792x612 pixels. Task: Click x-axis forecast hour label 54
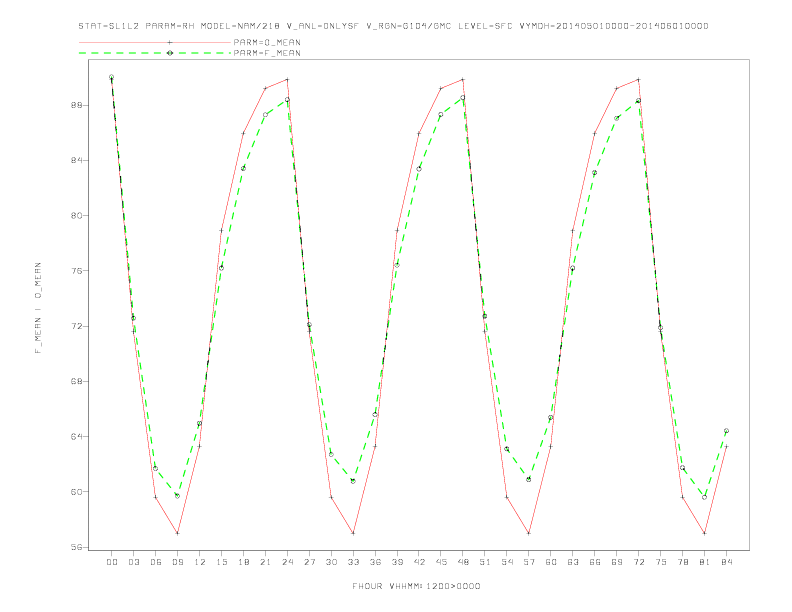tap(507, 562)
